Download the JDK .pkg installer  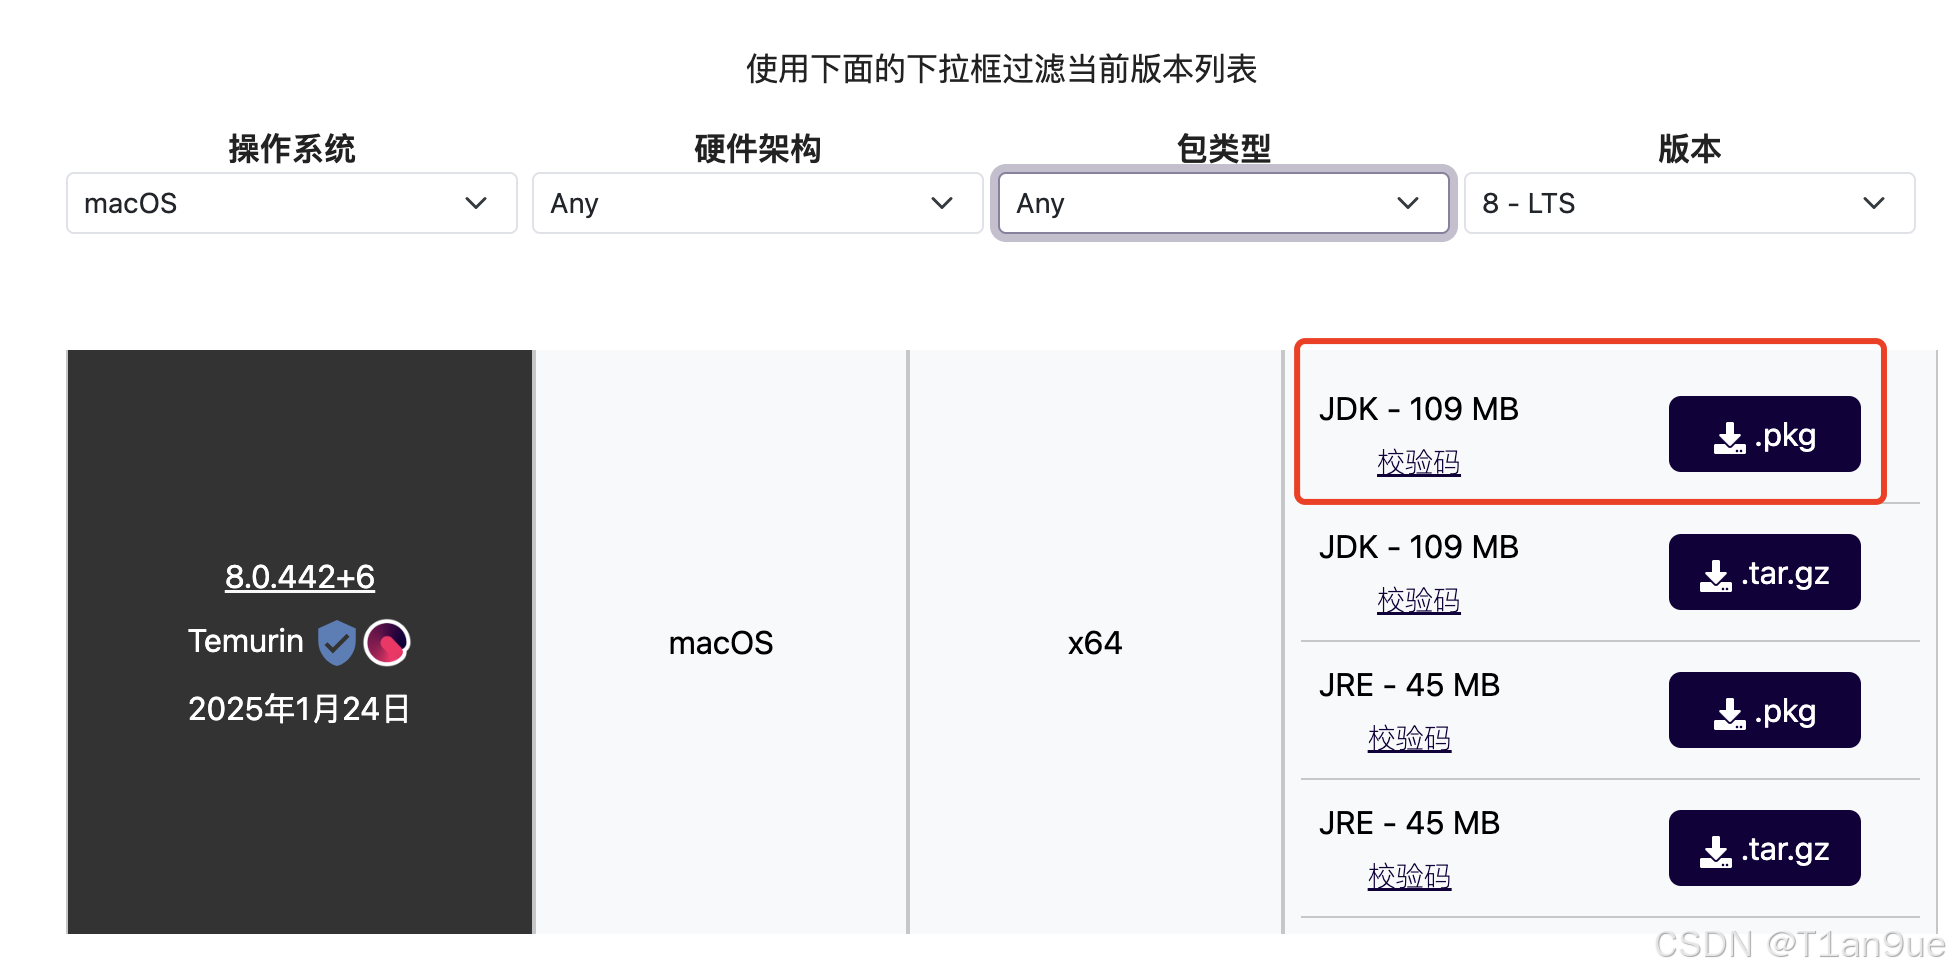1764,433
